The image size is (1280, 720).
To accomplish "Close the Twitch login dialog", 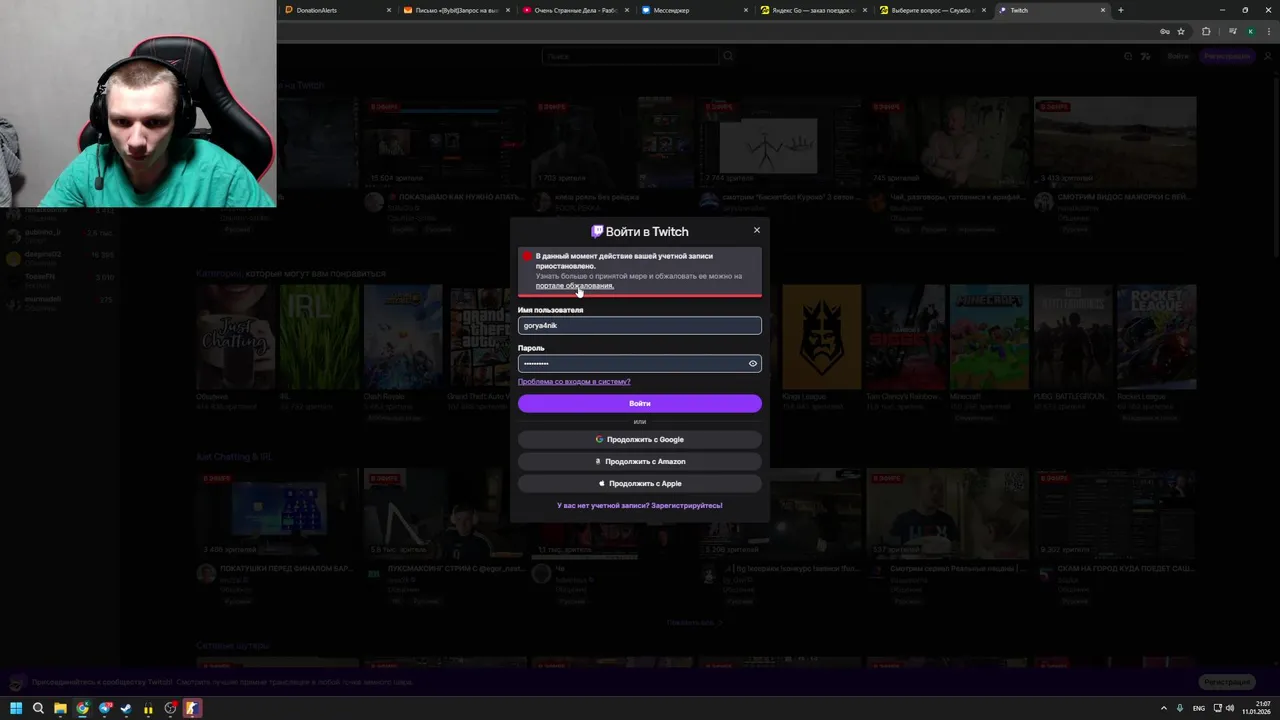I will [756, 230].
